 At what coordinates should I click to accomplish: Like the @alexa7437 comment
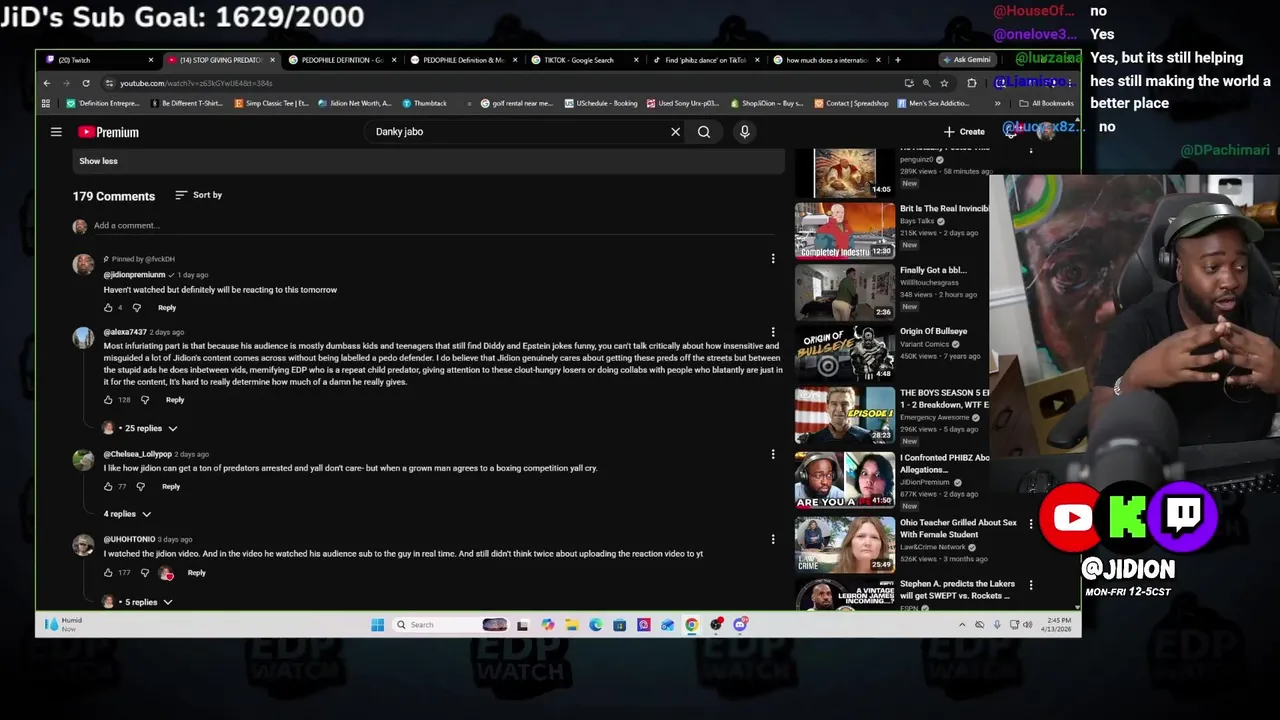[x=108, y=400]
